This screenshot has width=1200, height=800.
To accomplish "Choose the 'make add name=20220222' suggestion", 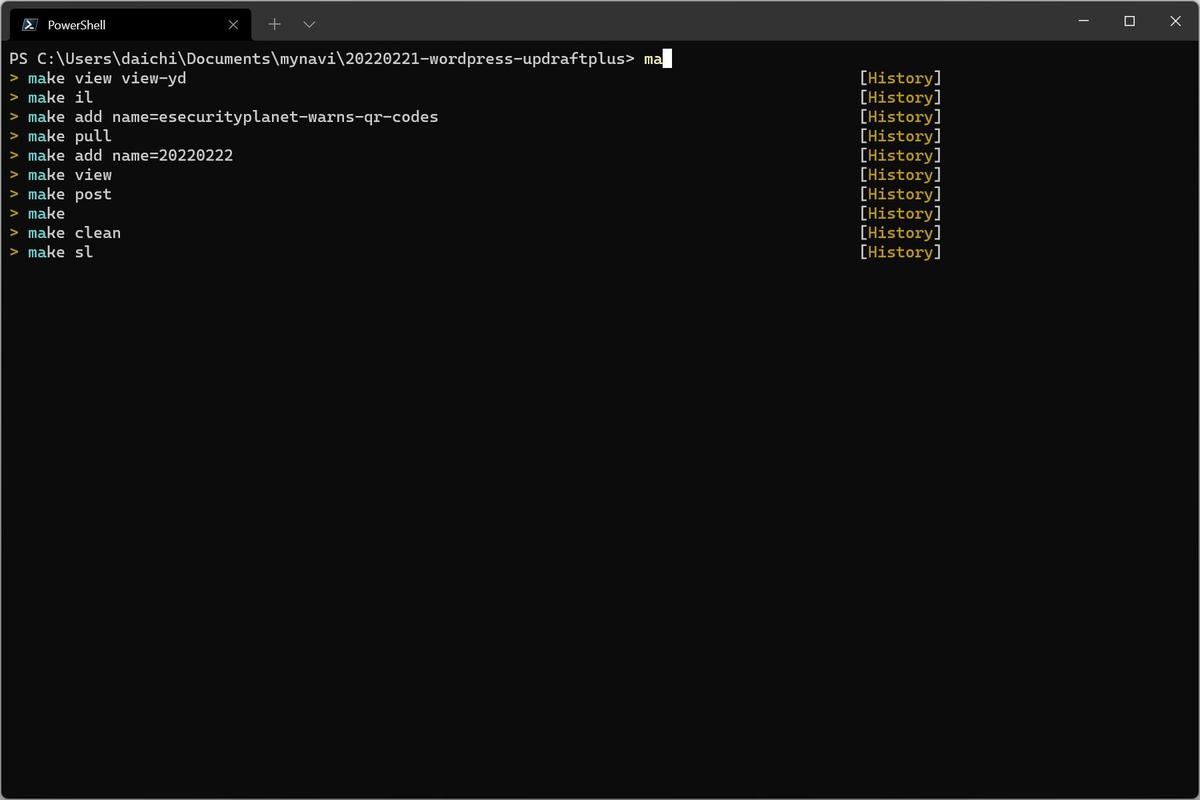I will tap(130, 156).
